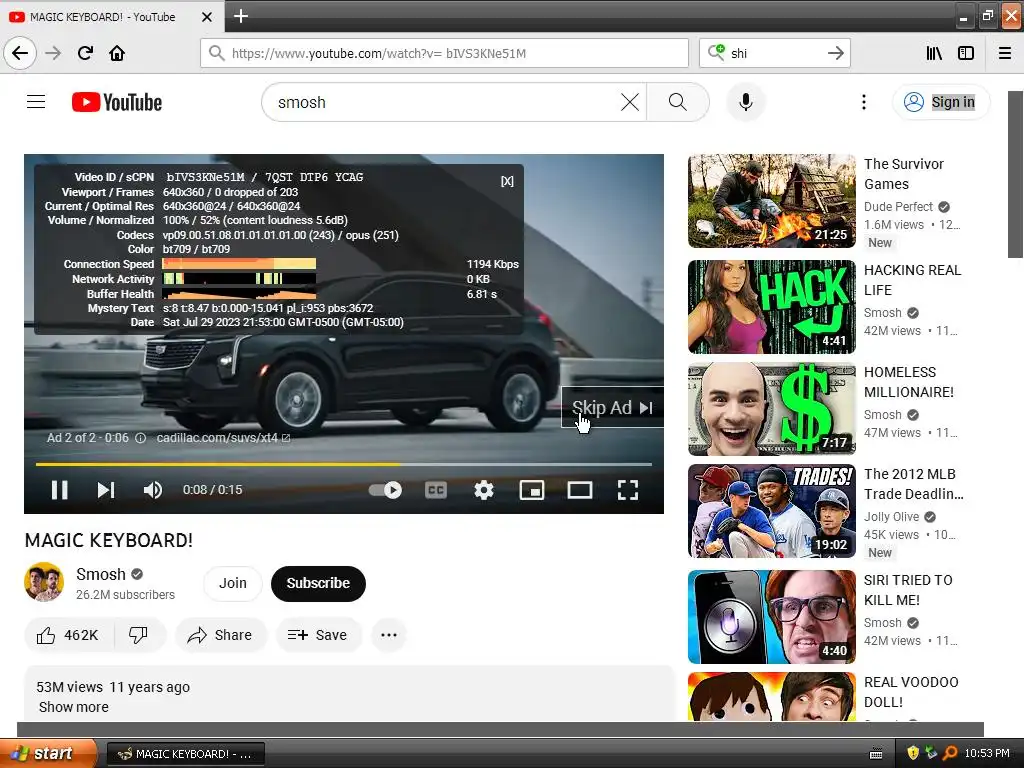Open Smosh channel avatar
This screenshot has width=1024, height=768.
click(44, 582)
